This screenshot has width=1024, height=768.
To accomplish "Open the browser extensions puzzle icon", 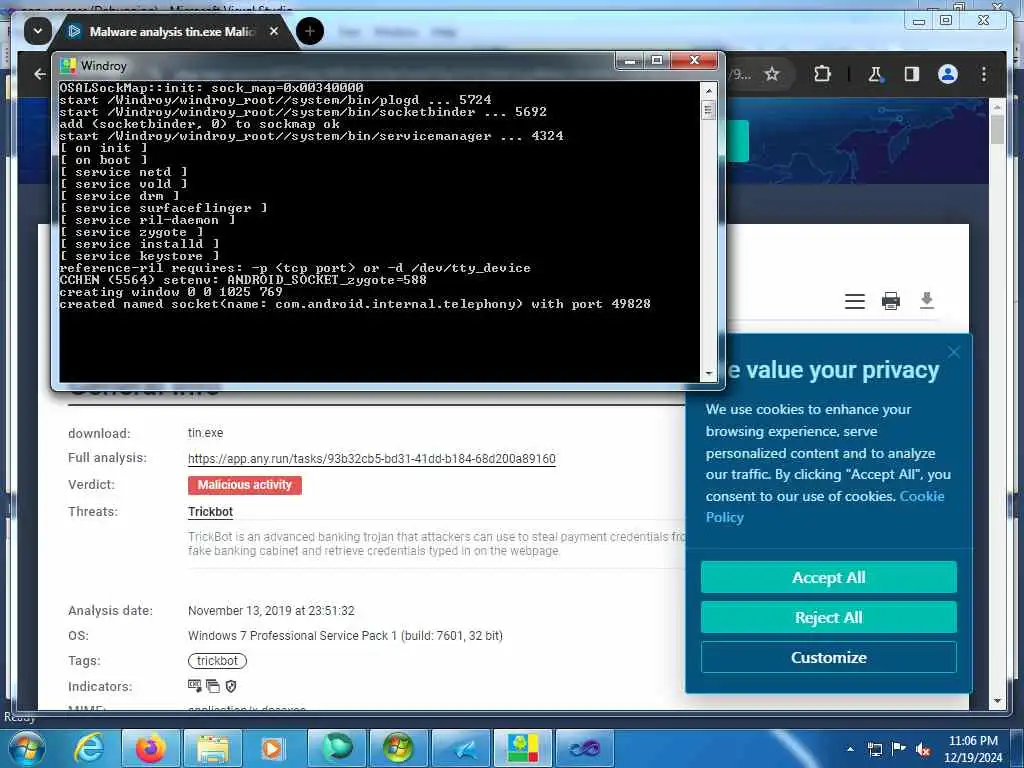I will point(822,74).
